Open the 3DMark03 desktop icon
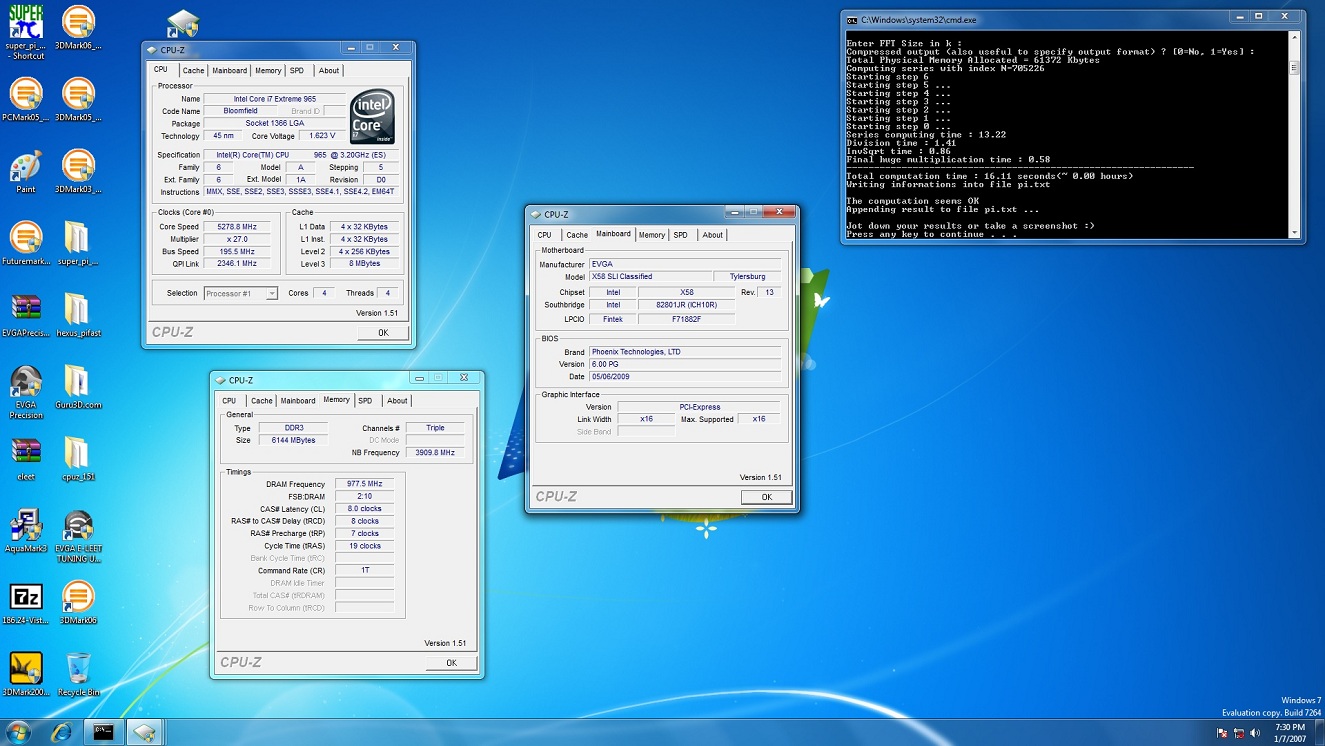The image size is (1325, 746). (x=78, y=172)
